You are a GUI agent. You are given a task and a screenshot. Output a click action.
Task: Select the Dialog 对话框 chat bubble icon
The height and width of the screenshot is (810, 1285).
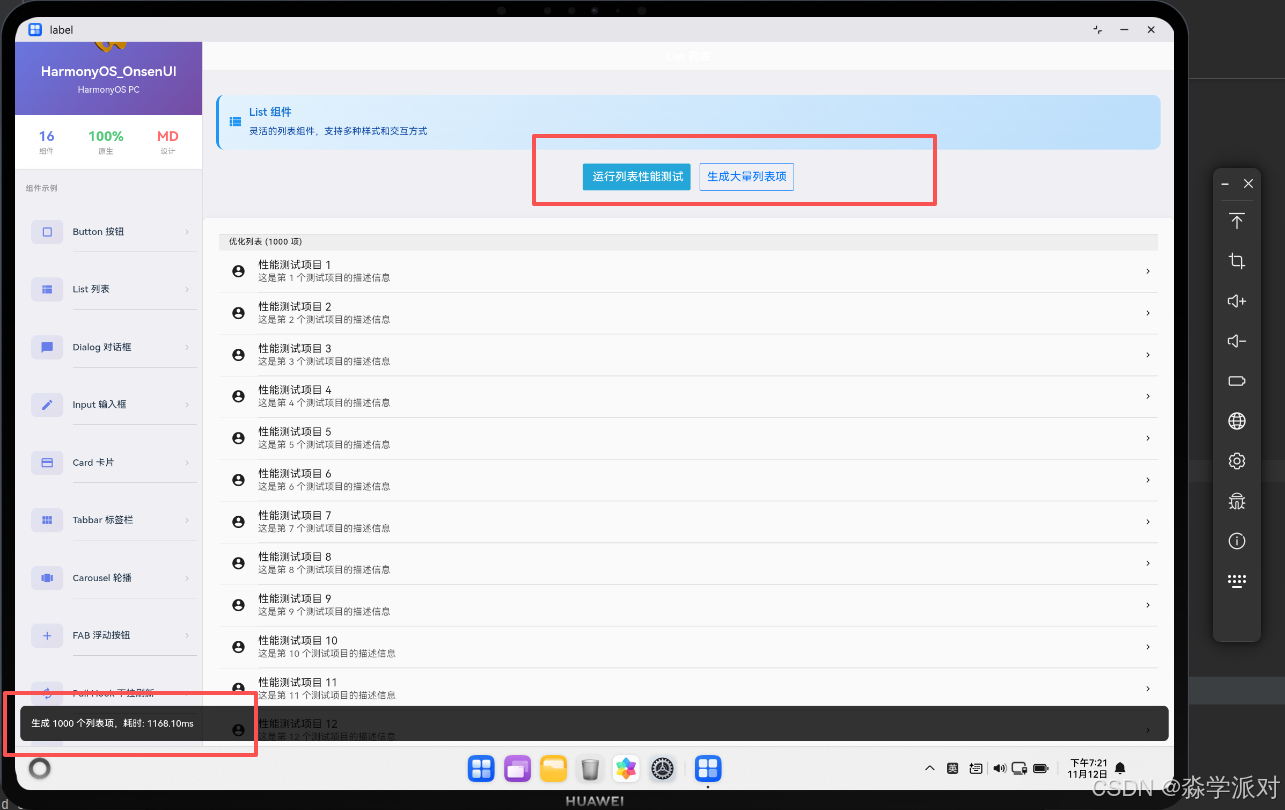pos(47,347)
